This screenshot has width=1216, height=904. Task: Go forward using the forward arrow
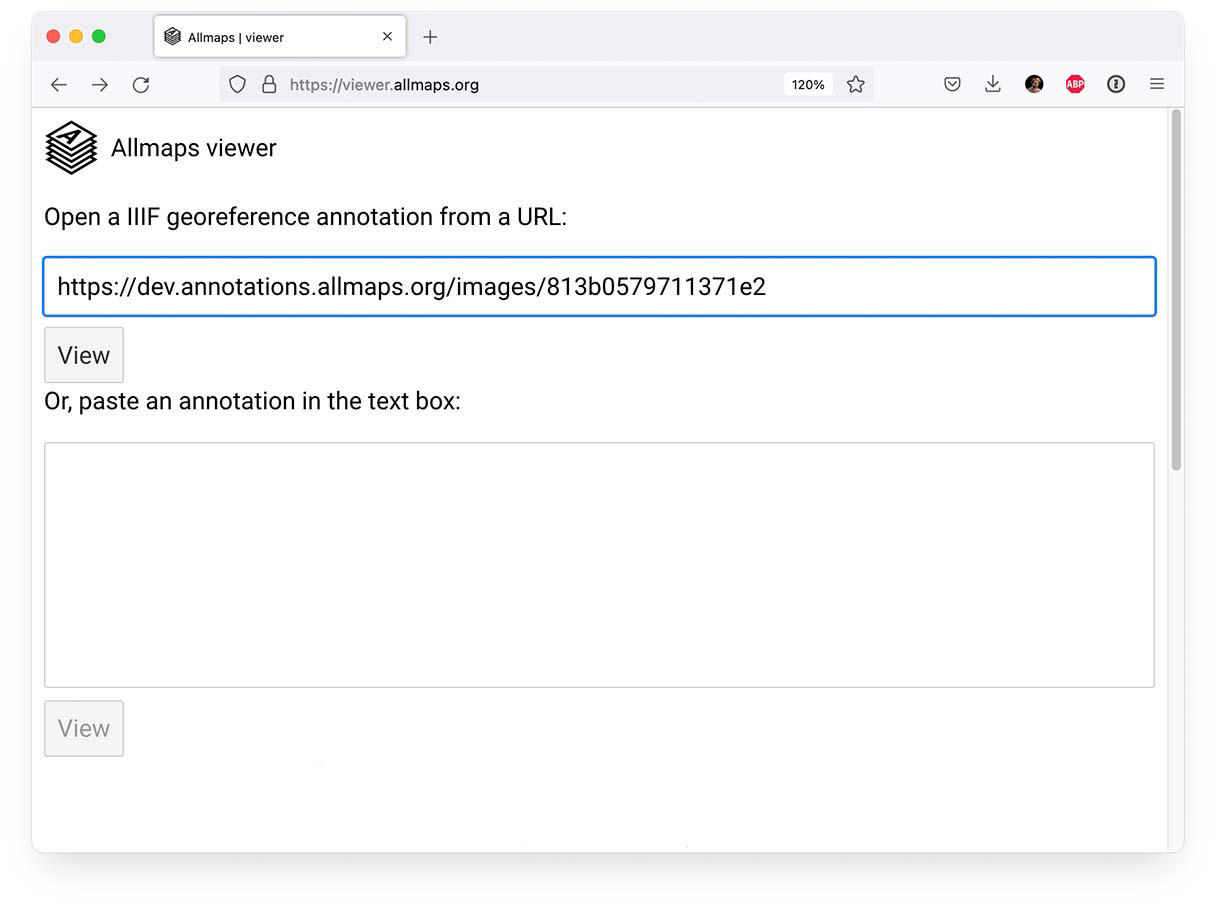point(100,85)
